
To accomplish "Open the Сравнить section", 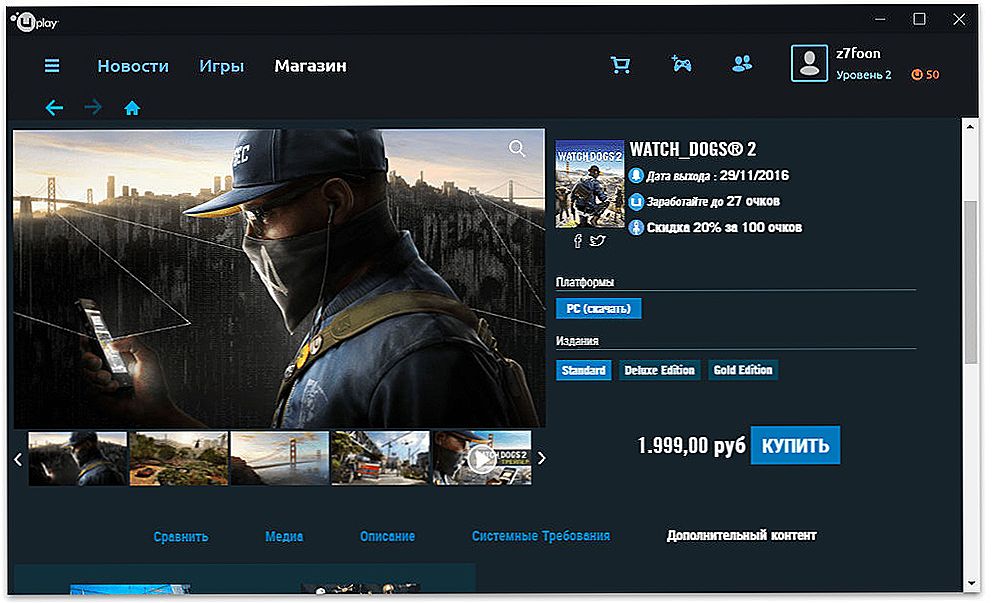I will [x=181, y=537].
